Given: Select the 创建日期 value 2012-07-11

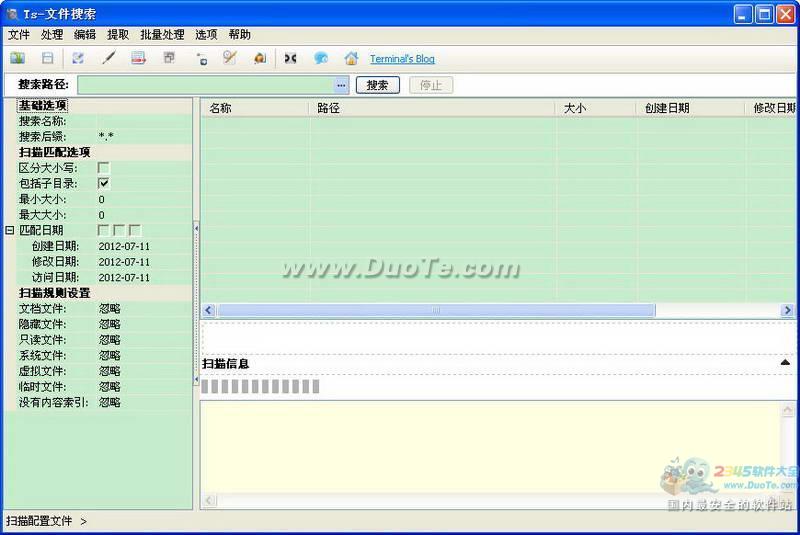Looking at the screenshot, I should point(124,246).
